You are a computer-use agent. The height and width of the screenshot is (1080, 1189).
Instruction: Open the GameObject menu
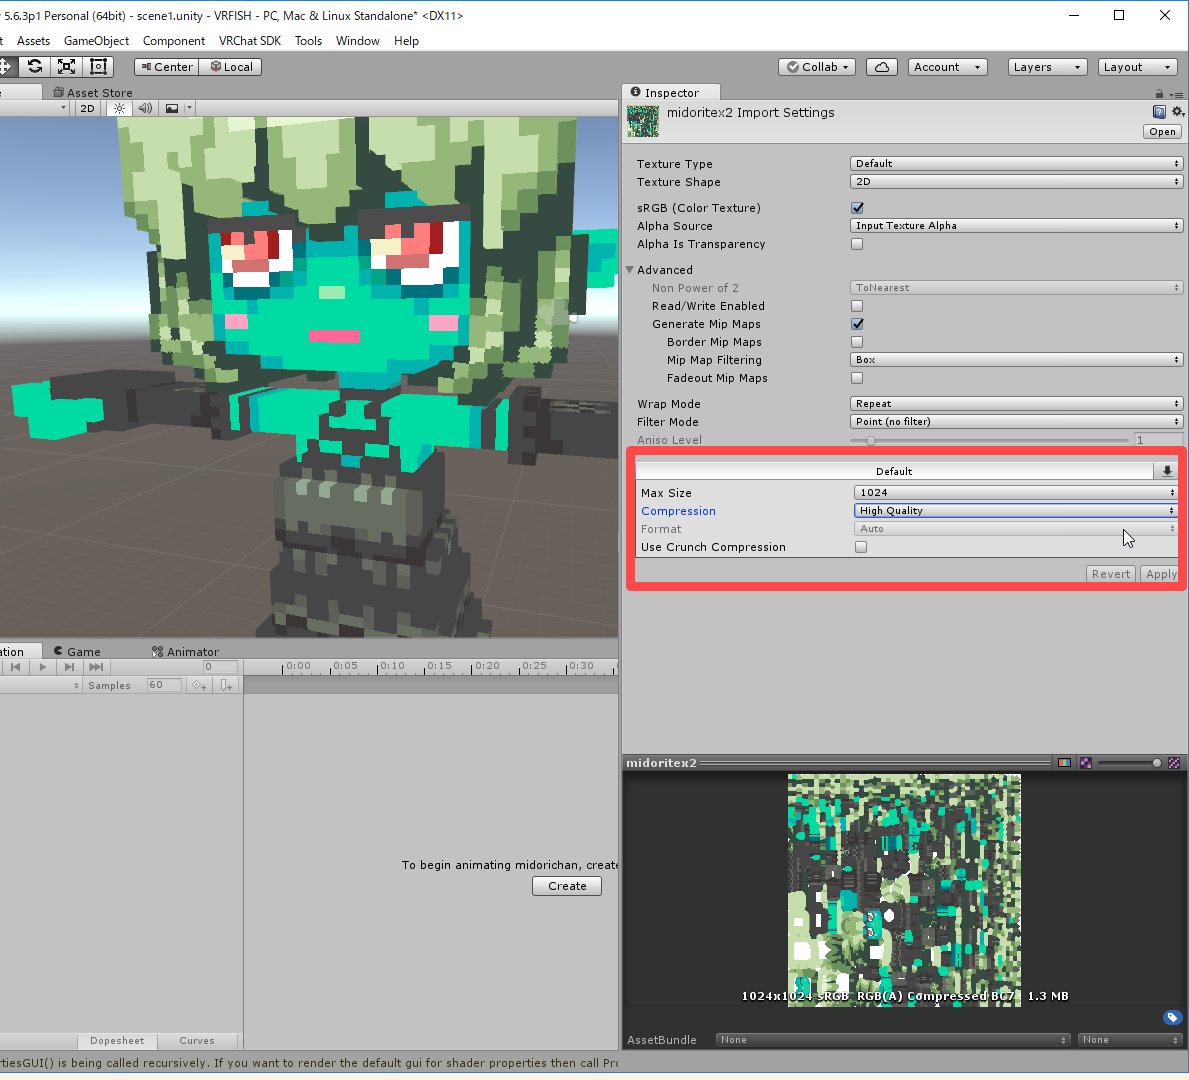click(96, 41)
